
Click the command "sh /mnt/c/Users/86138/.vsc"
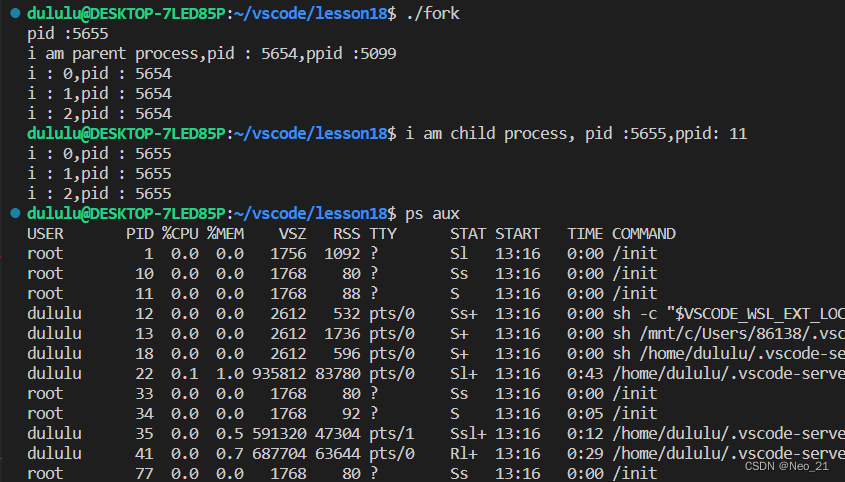[x=729, y=333]
